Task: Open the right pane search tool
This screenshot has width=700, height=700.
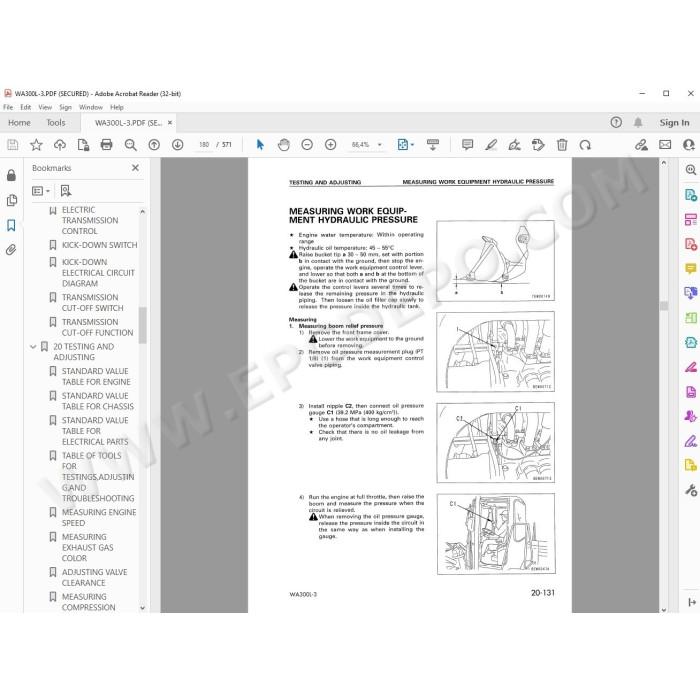Action: coord(691,170)
